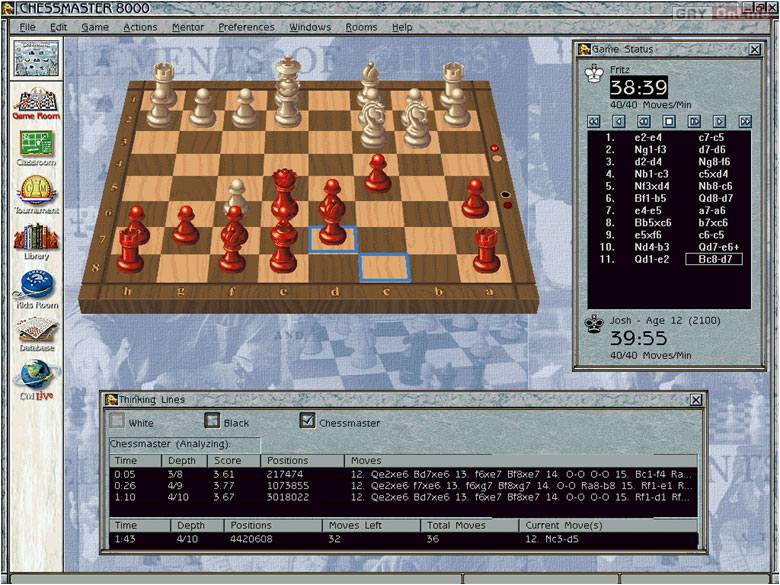Viewport: 780px width, 585px height.
Task: Enable the Black thinking lines checkbox
Action: pos(212,421)
